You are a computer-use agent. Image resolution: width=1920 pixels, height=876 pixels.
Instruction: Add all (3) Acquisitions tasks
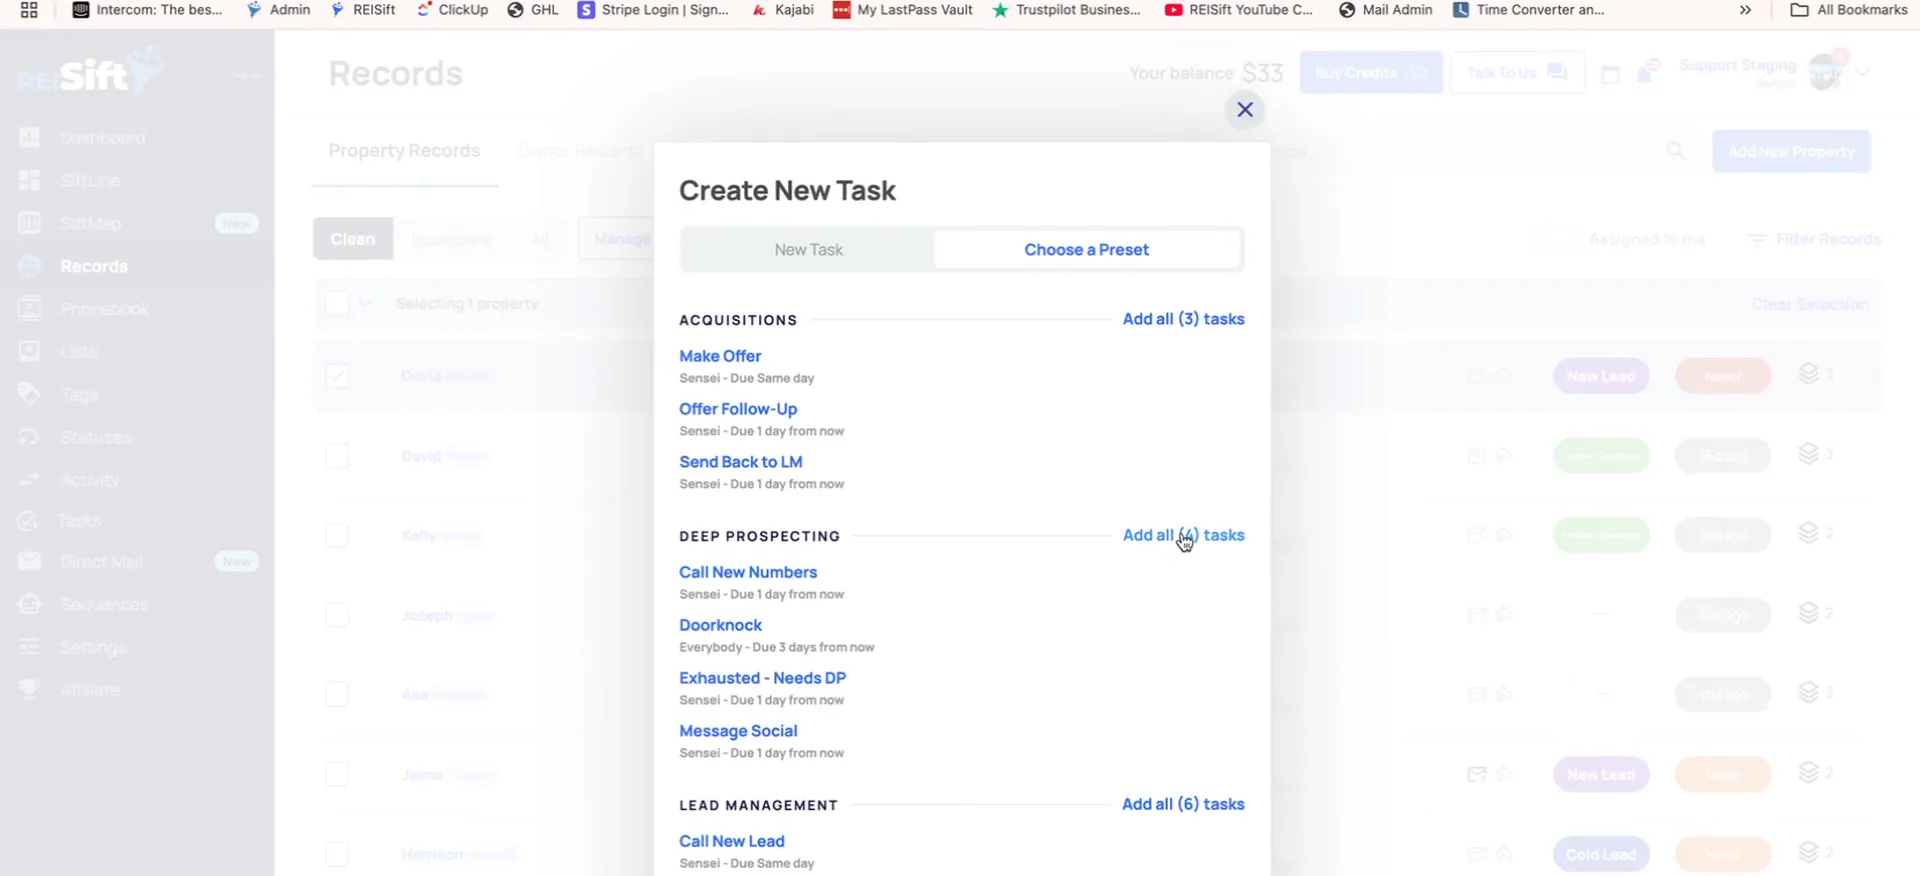click(1183, 319)
